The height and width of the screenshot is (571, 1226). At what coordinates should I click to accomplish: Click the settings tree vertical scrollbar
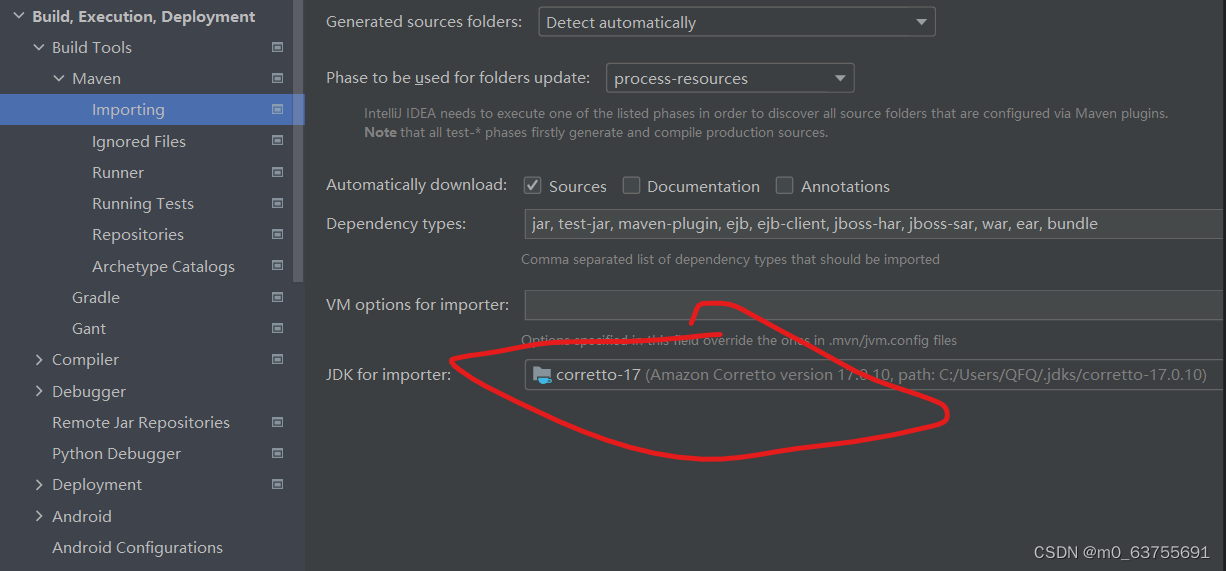point(298,140)
